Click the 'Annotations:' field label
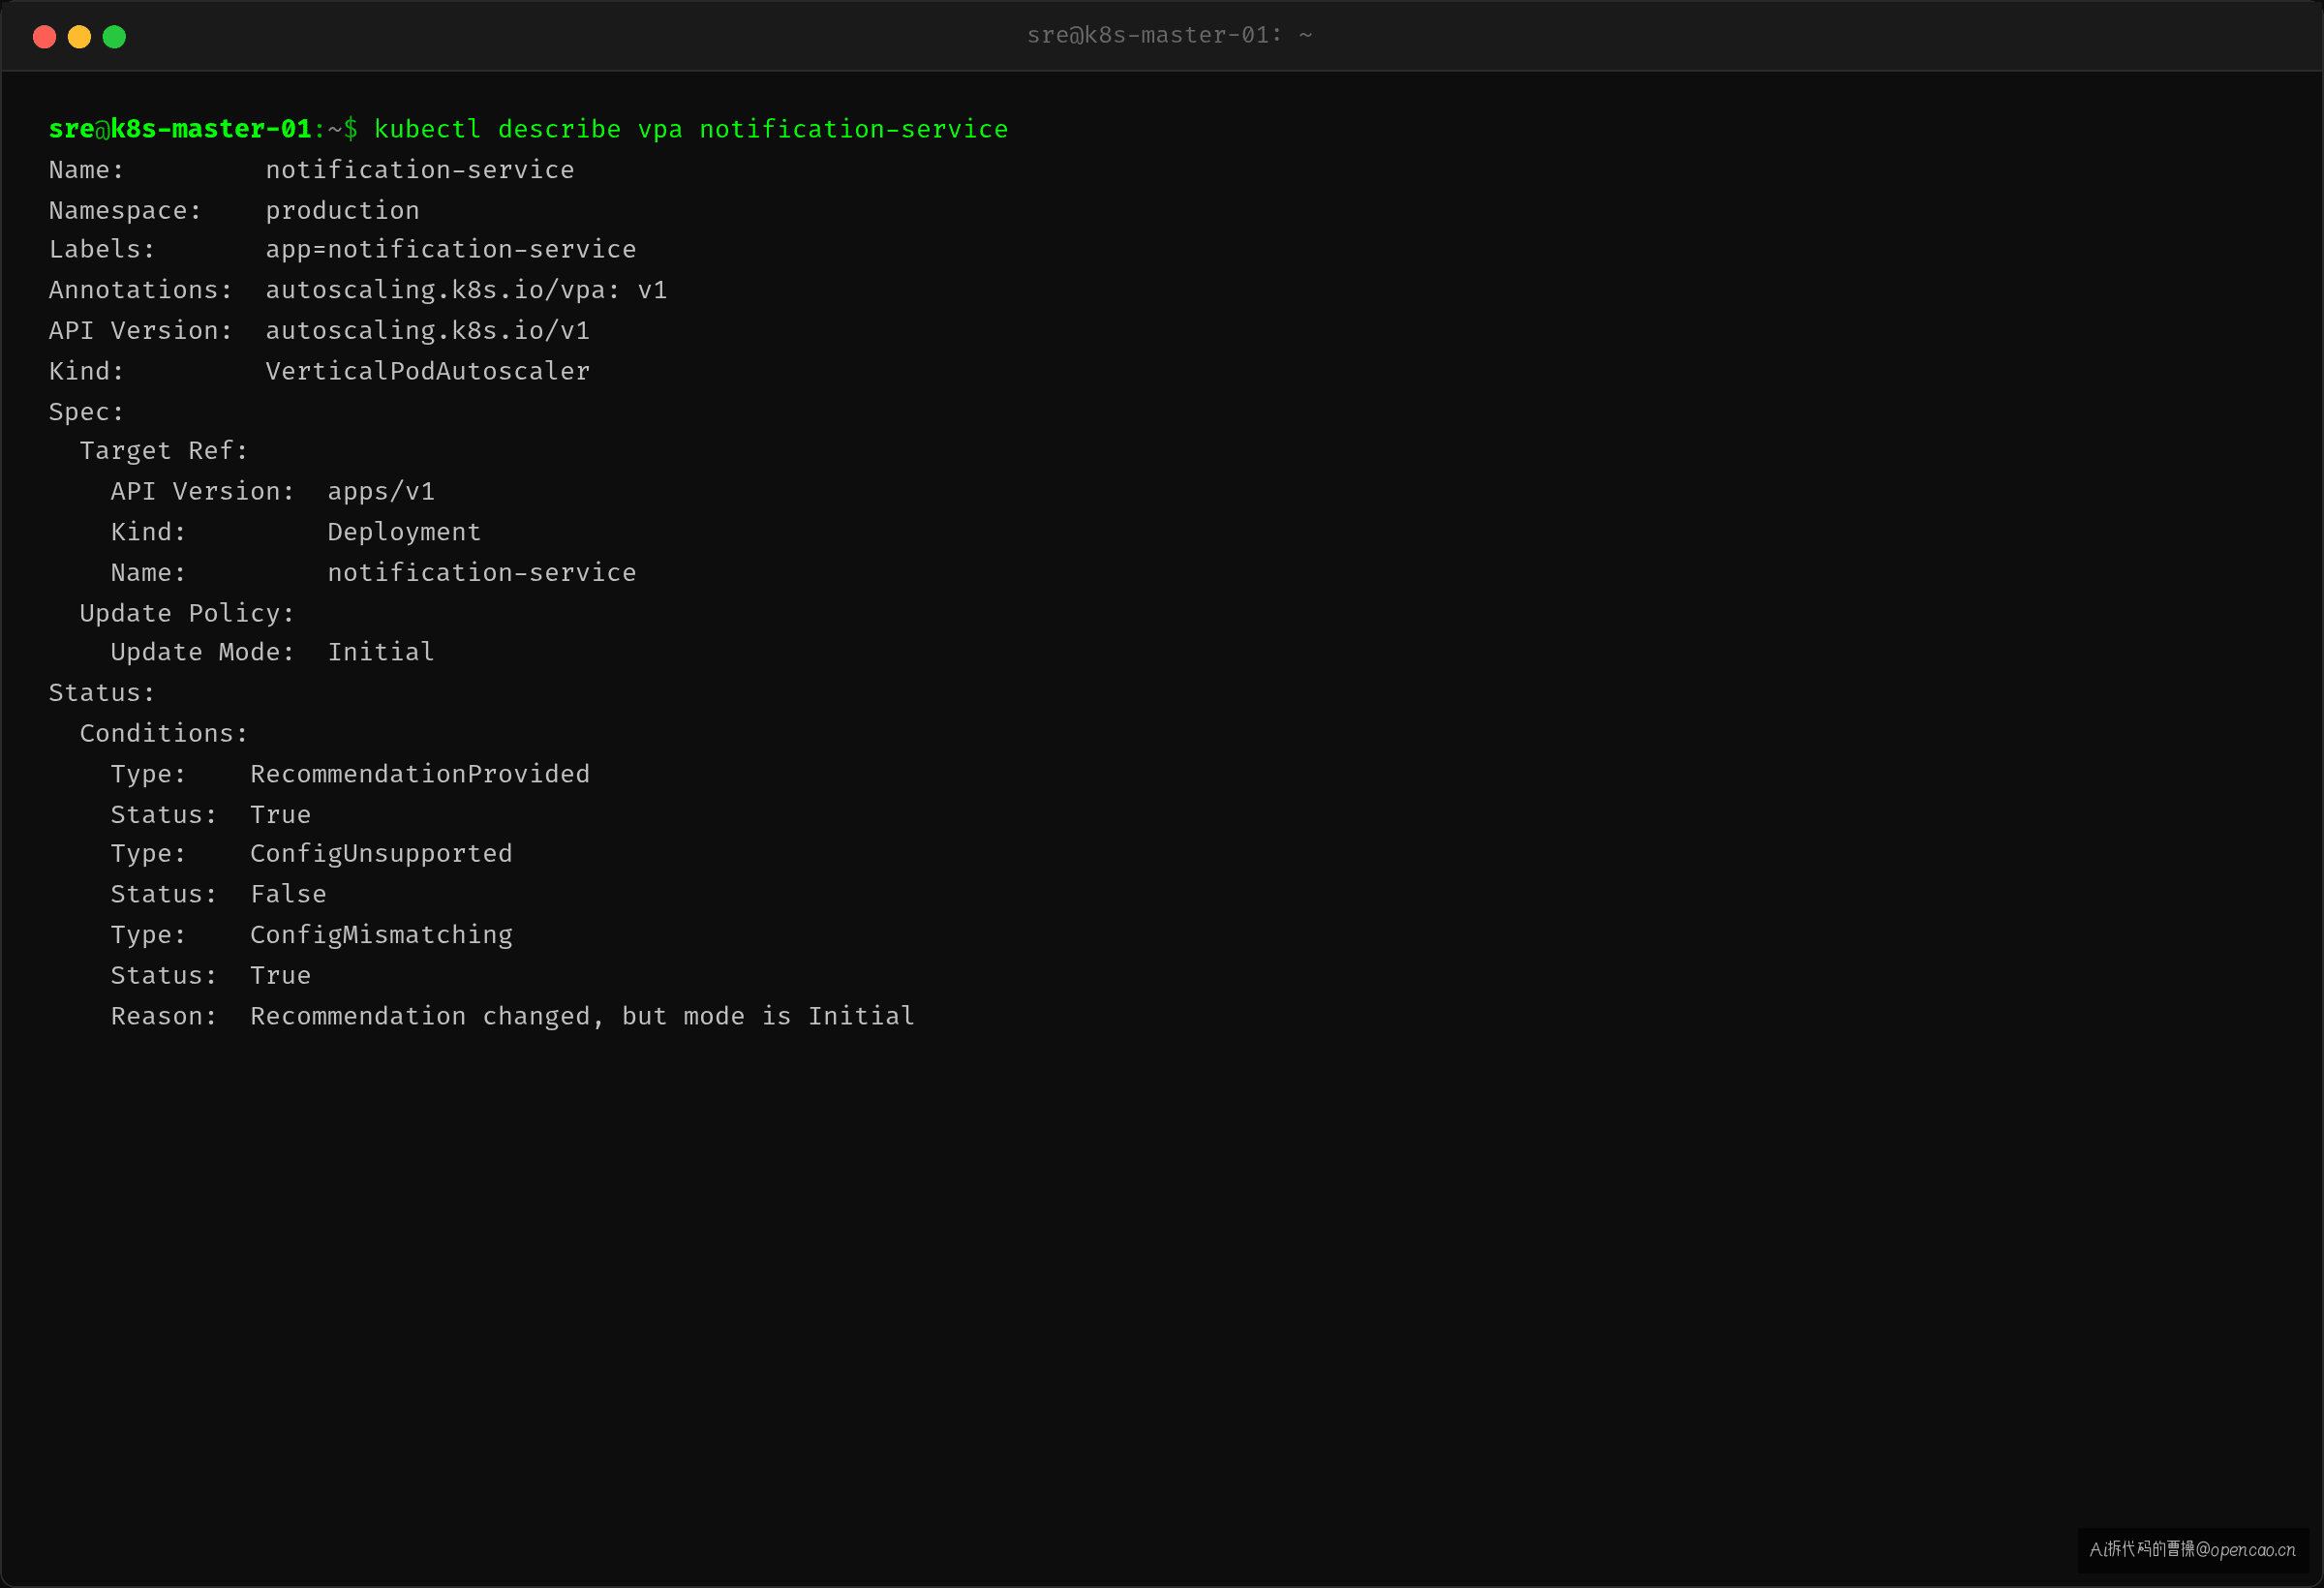Viewport: 2324px width, 1588px height. tap(140, 290)
